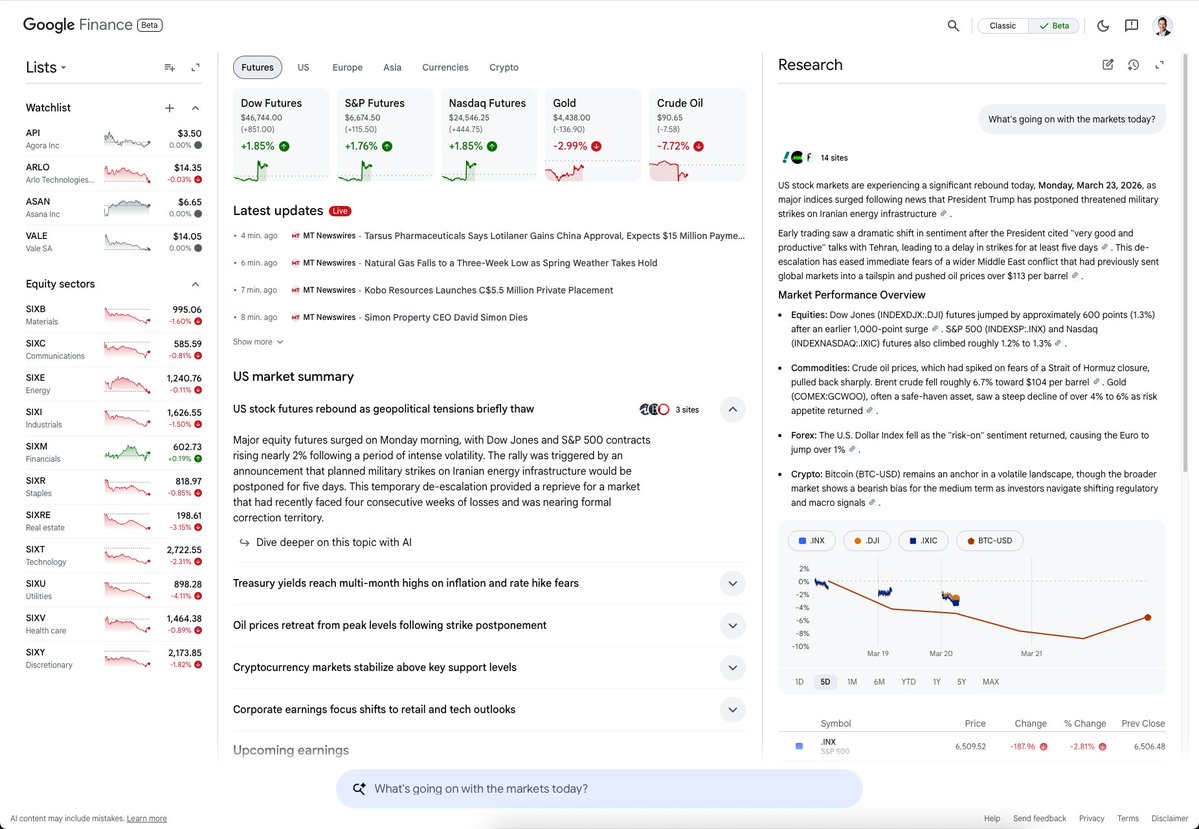Open the Learn more link

point(147,818)
